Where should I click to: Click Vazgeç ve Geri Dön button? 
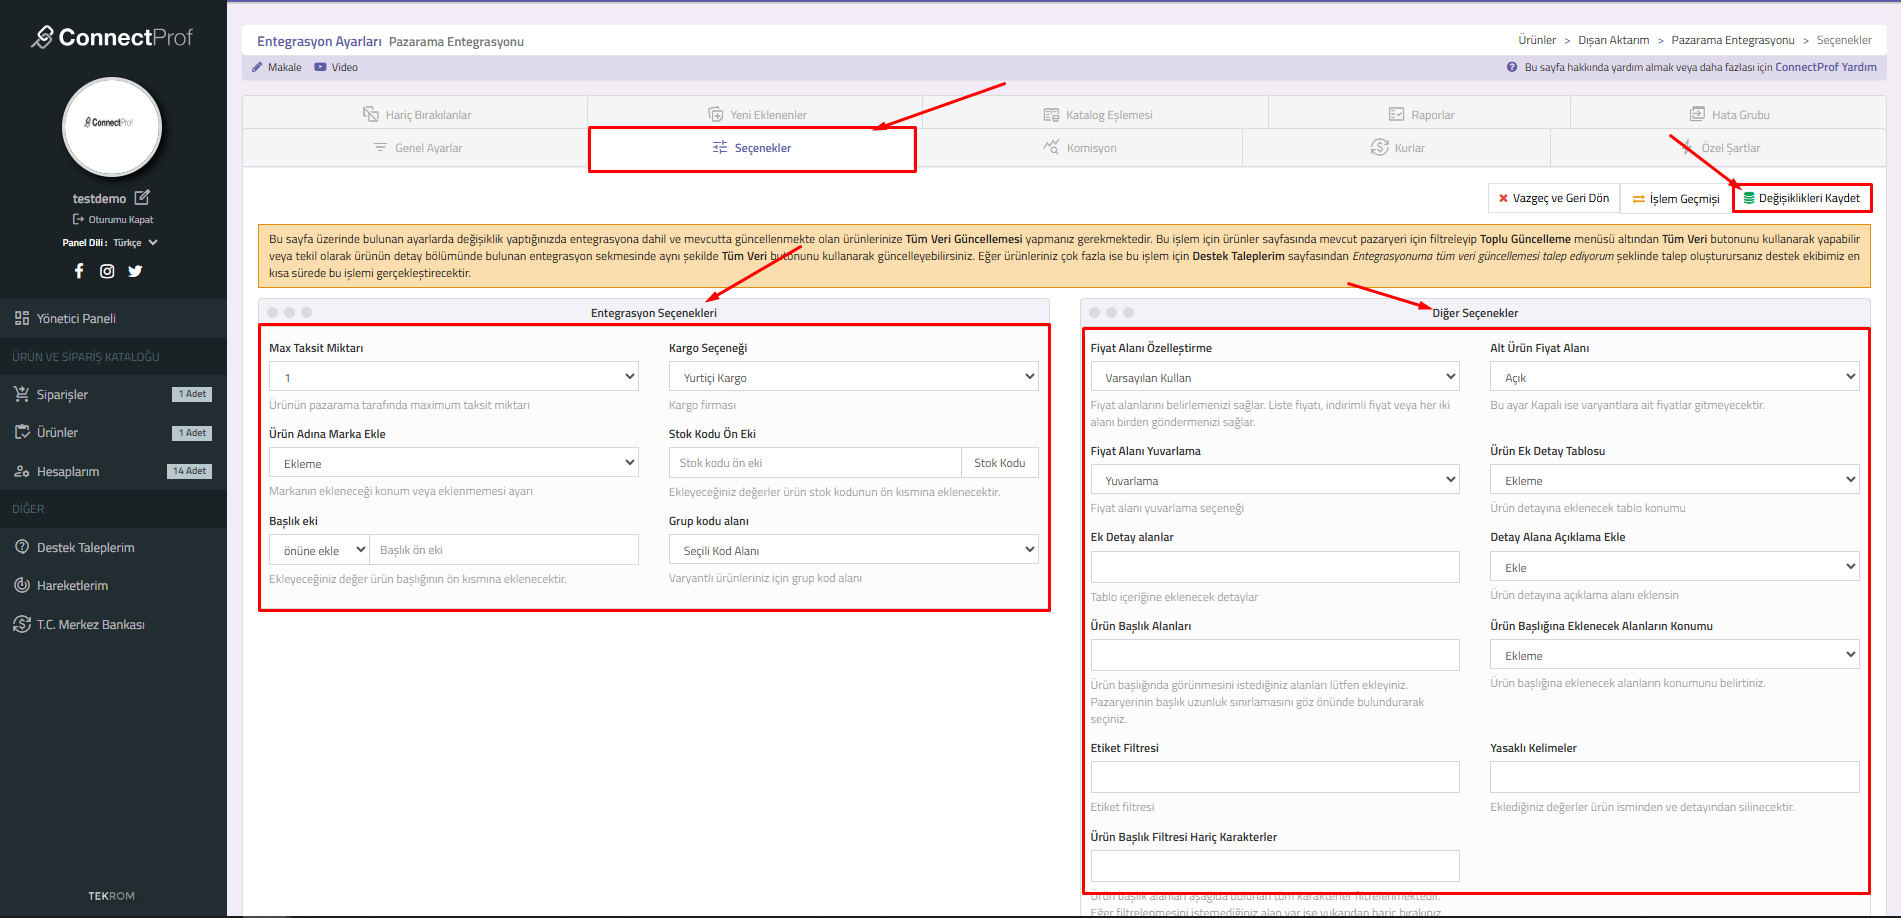(x=1553, y=198)
